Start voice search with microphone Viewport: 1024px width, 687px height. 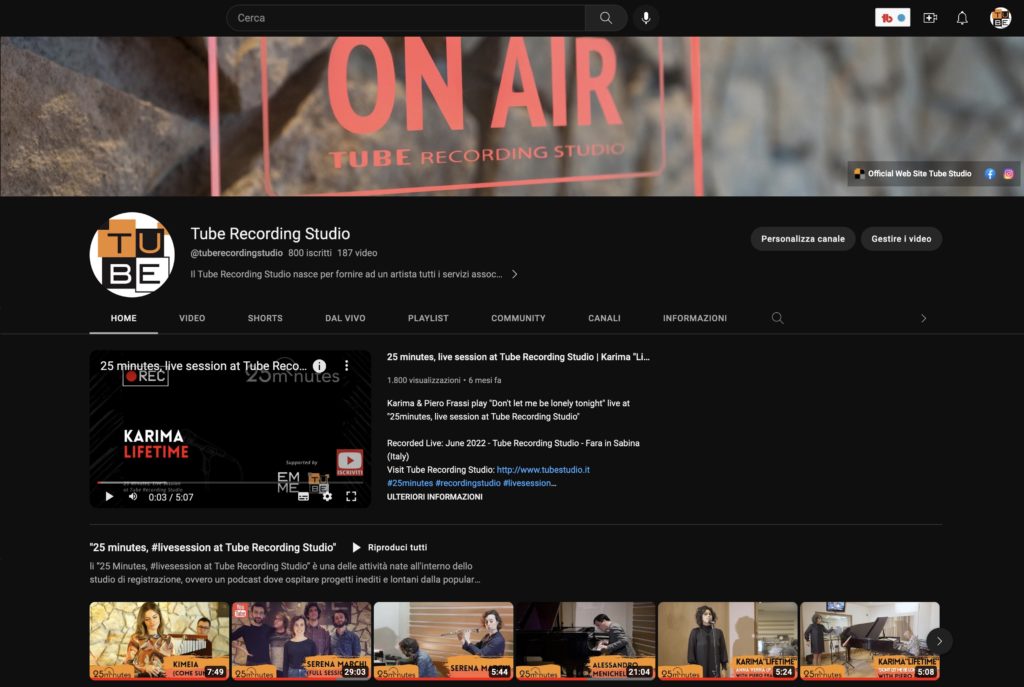646,18
